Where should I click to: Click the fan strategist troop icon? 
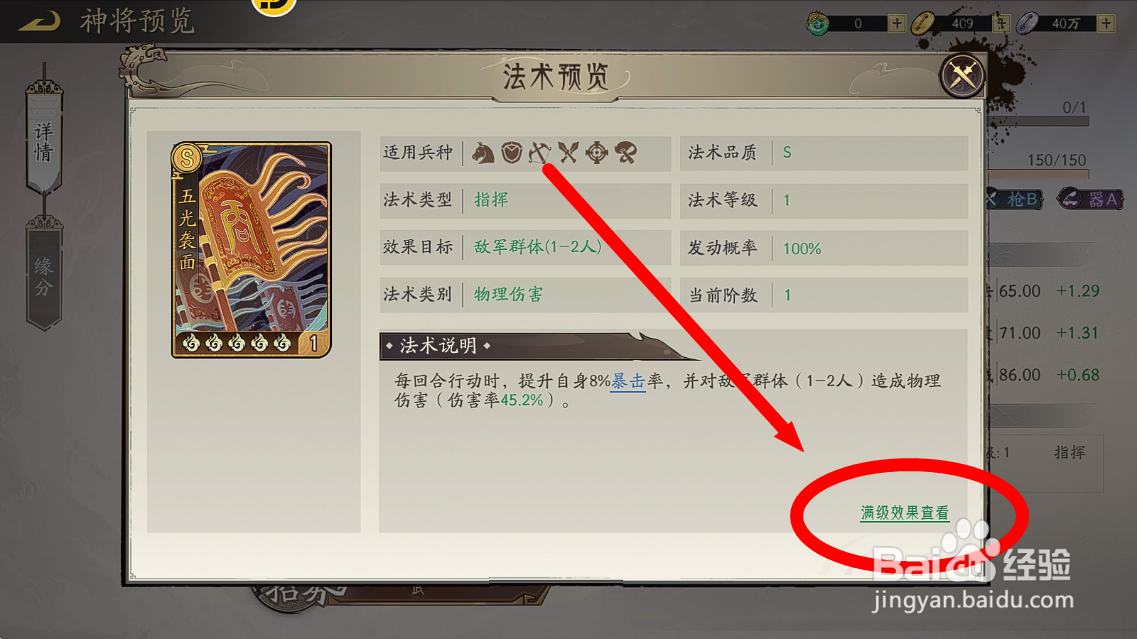pyautogui.click(x=626, y=152)
